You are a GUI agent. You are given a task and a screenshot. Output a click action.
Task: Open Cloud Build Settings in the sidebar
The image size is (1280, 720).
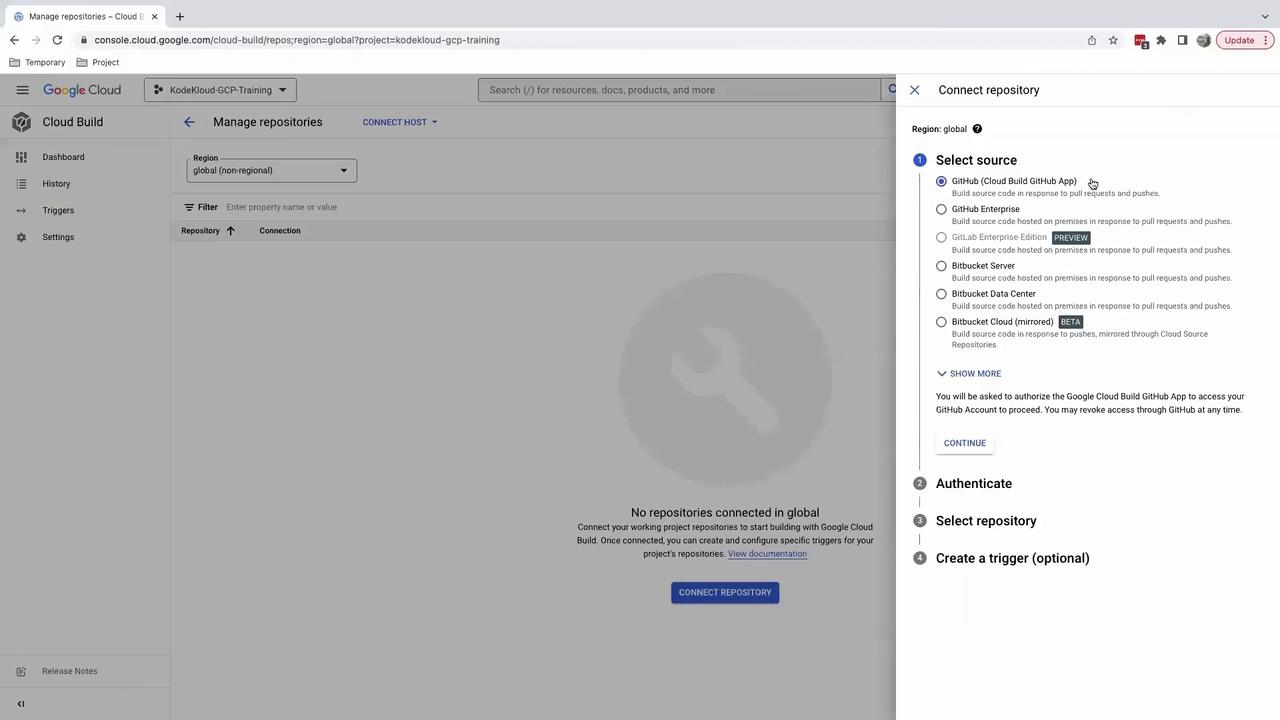pos(58,237)
